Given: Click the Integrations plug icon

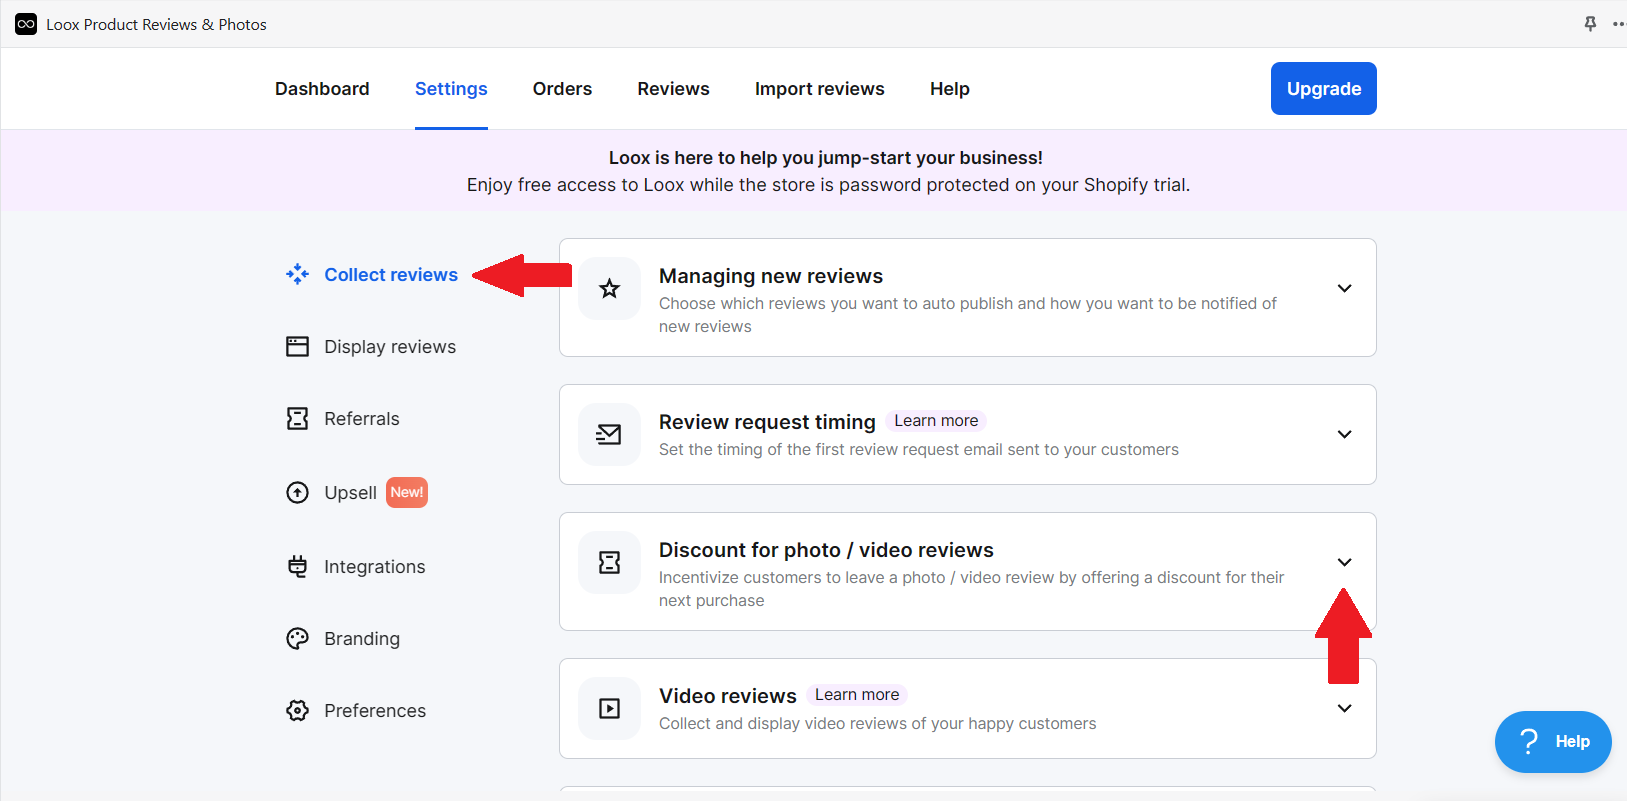Looking at the screenshot, I should tap(297, 566).
